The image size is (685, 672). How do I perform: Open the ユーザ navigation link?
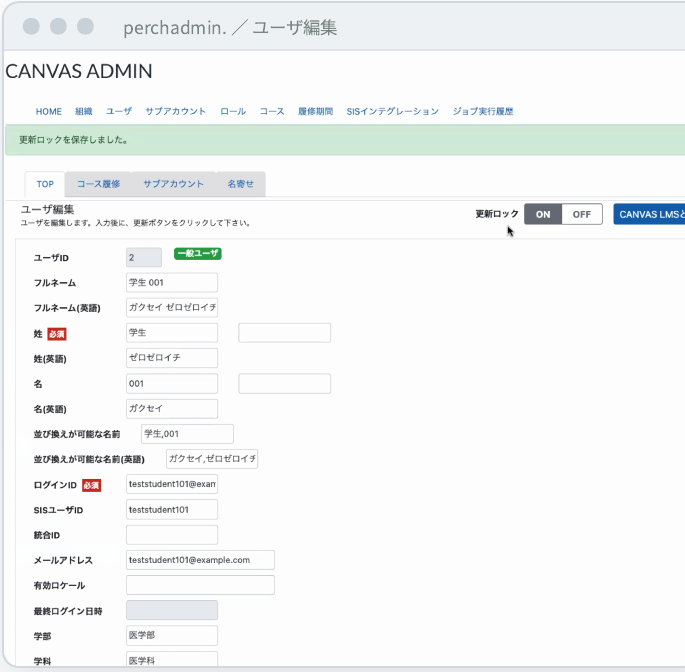pos(119,111)
